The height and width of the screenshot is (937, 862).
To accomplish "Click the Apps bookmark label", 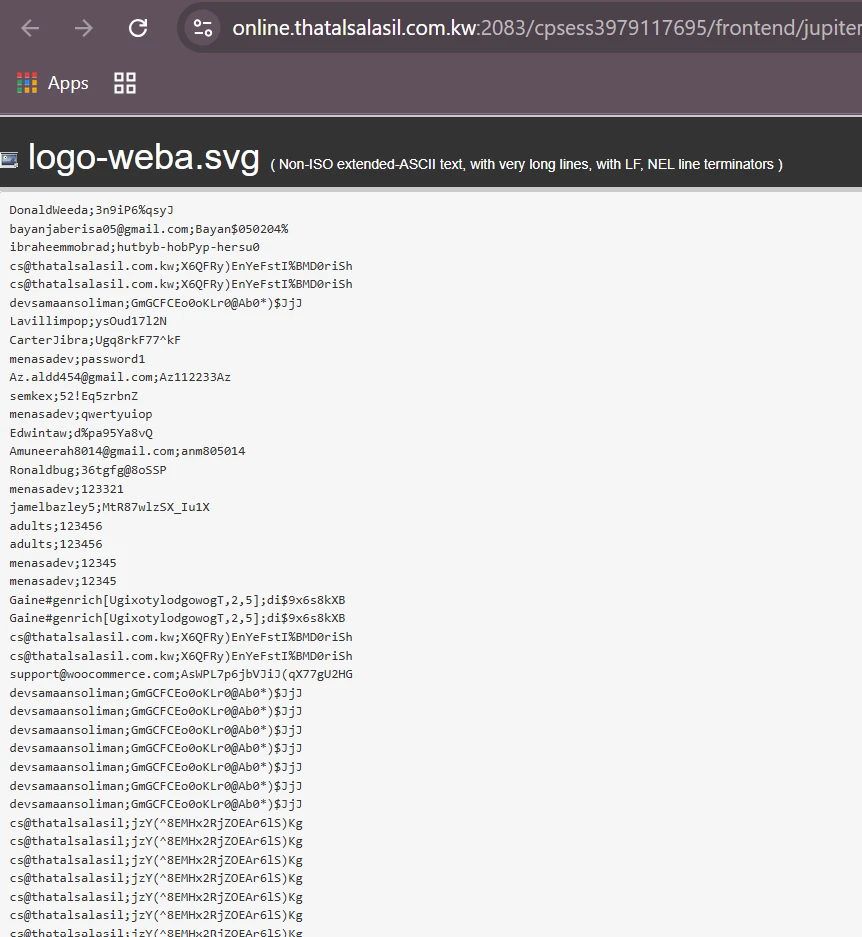I will click(x=68, y=83).
